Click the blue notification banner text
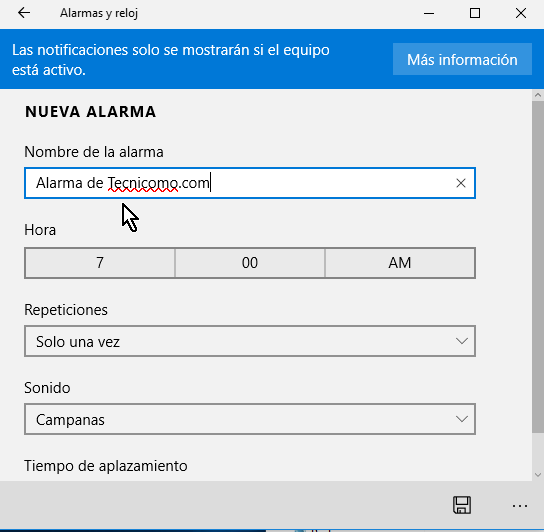 171,60
